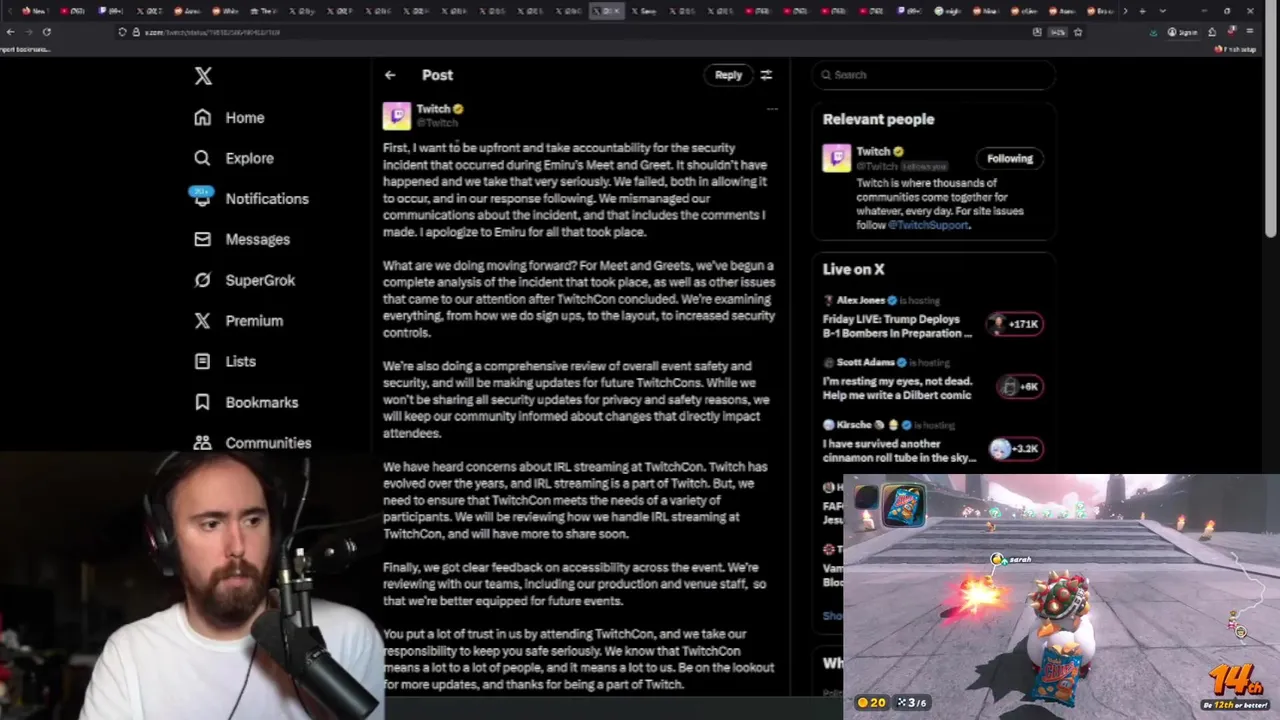
Task: Select the active X browser tab
Action: [x=606, y=11]
